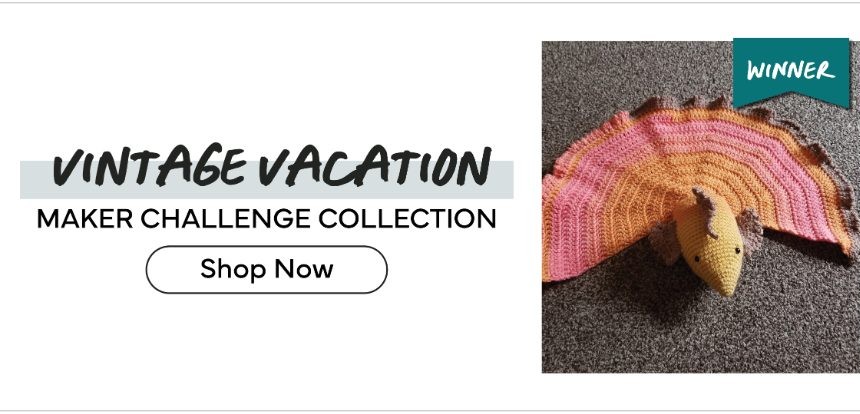Image resolution: width=860 pixels, height=414 pixels.
Task: Open the crocheted pterodactyl product photo
Action: pos(701,207)
